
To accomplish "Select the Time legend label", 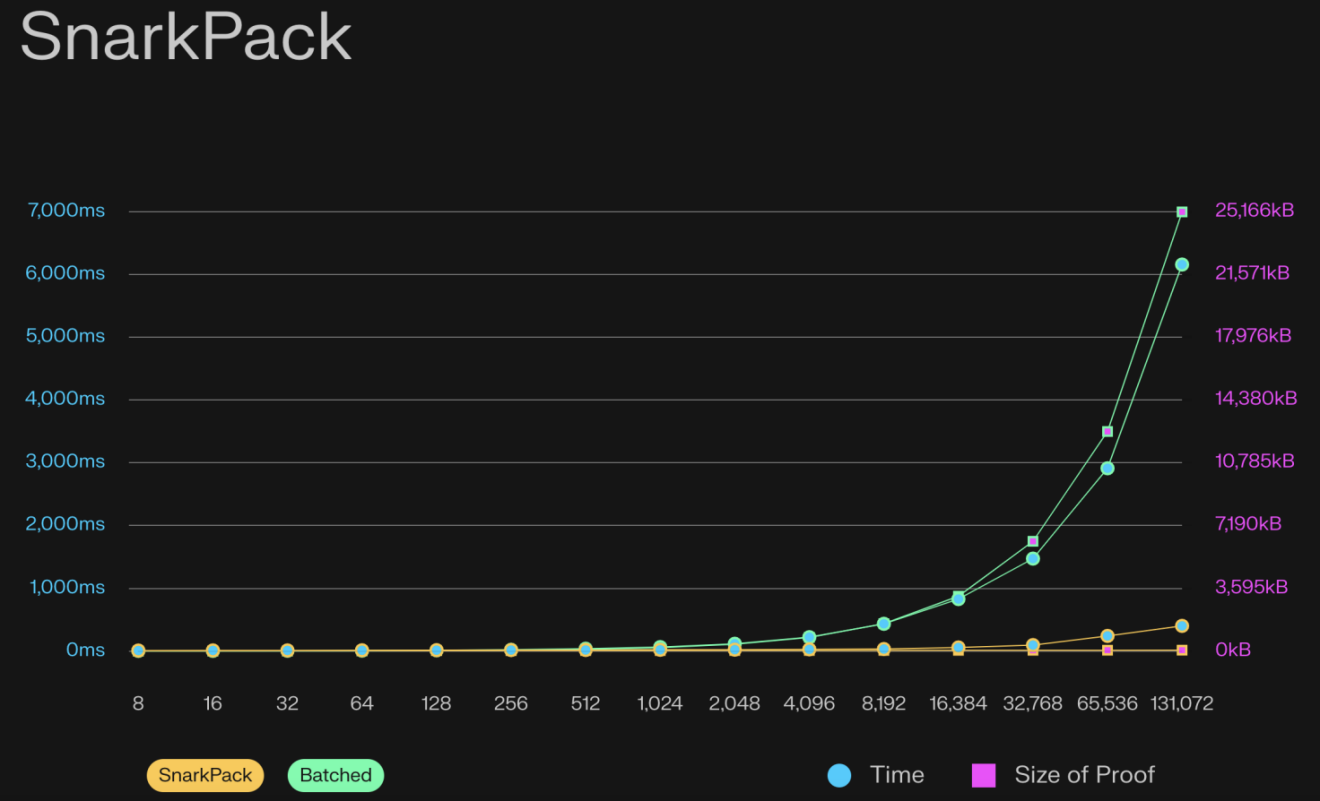I will tap(897, 775).
